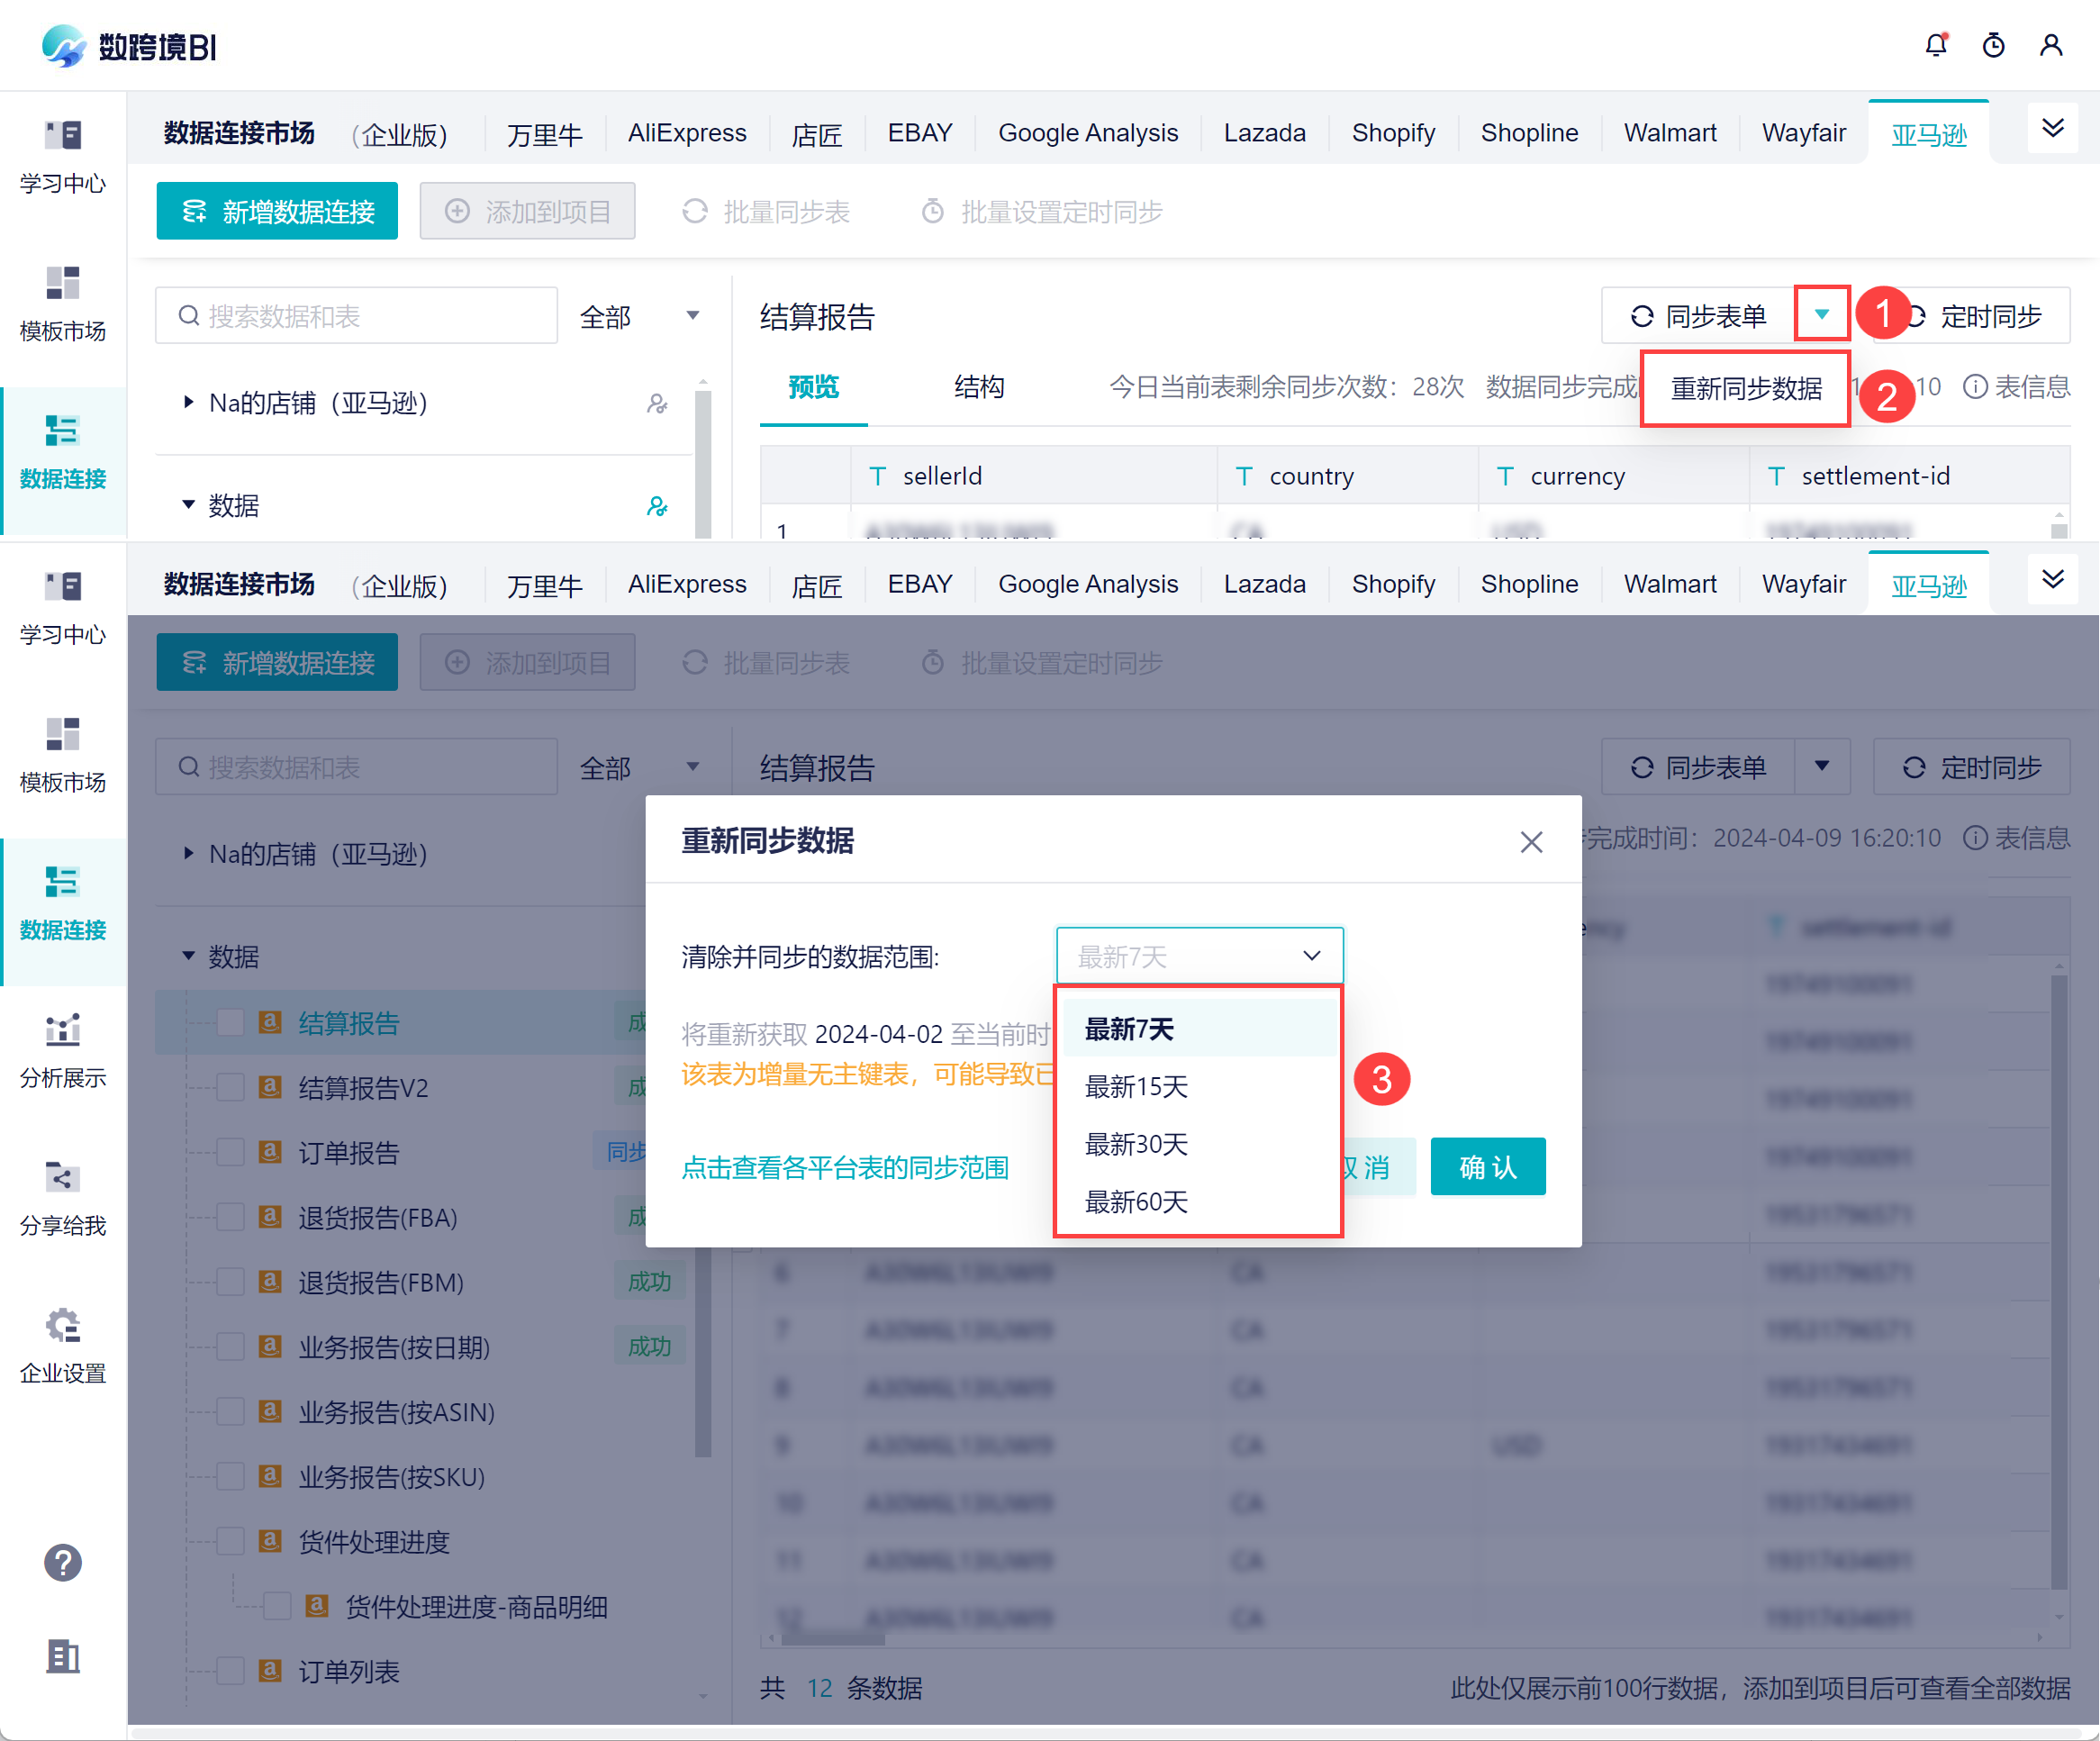
Task: Select 最新30天 from the range list
Action: pos(1136,1144)
